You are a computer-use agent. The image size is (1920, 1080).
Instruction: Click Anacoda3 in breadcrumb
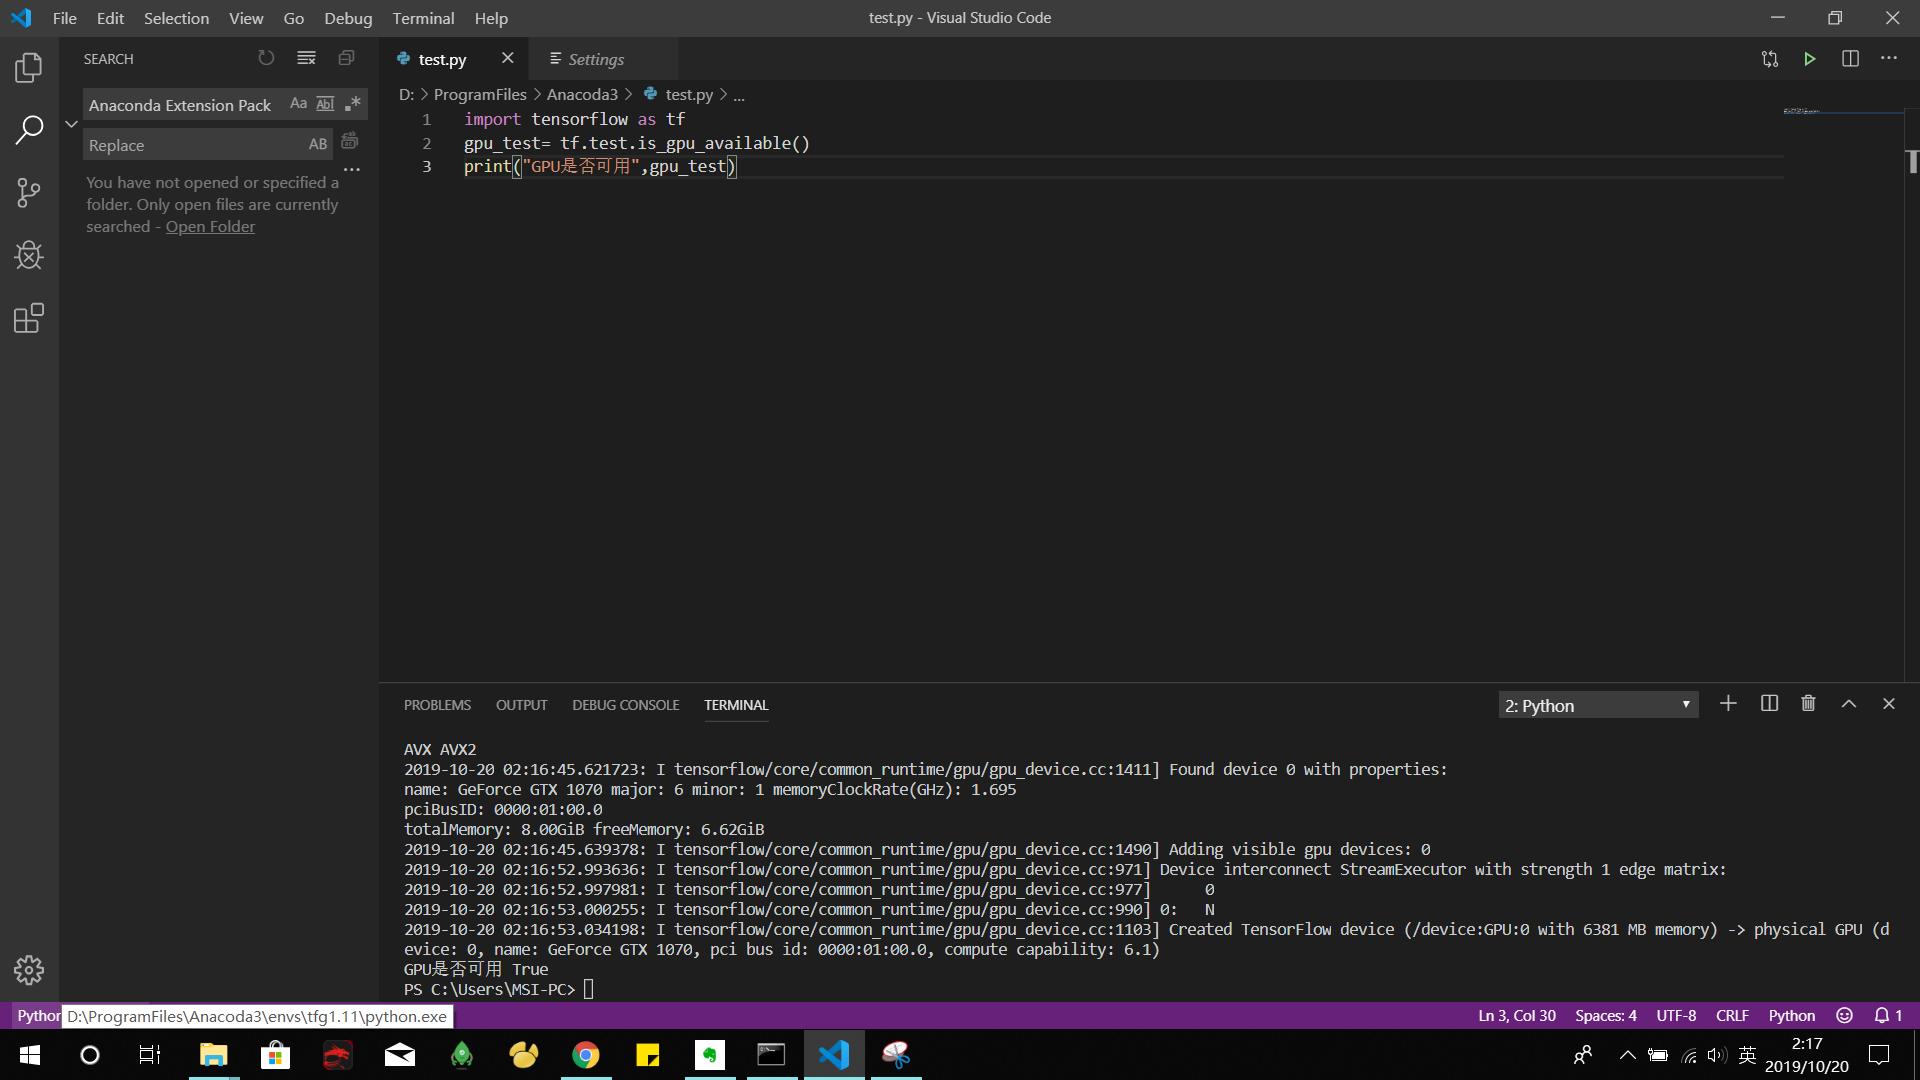tap(582, 94)
